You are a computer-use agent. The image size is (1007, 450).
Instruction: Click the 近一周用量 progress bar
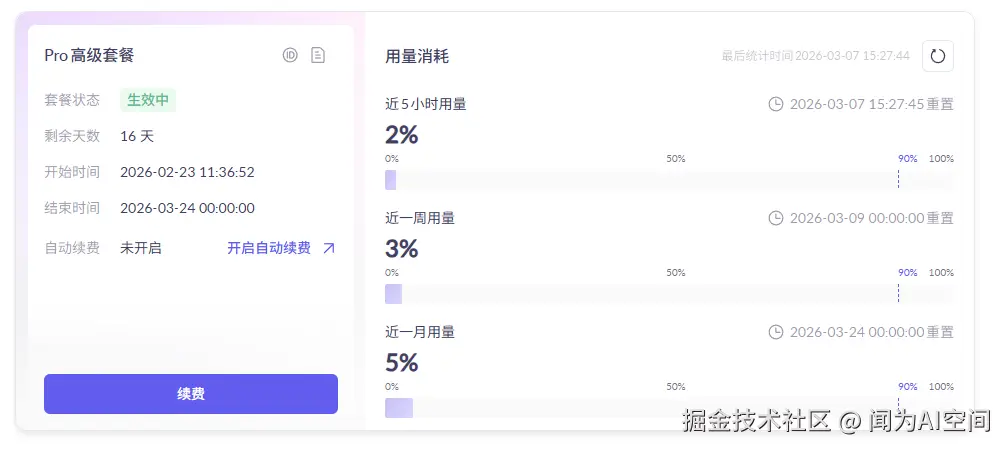[x=668, y=294]
